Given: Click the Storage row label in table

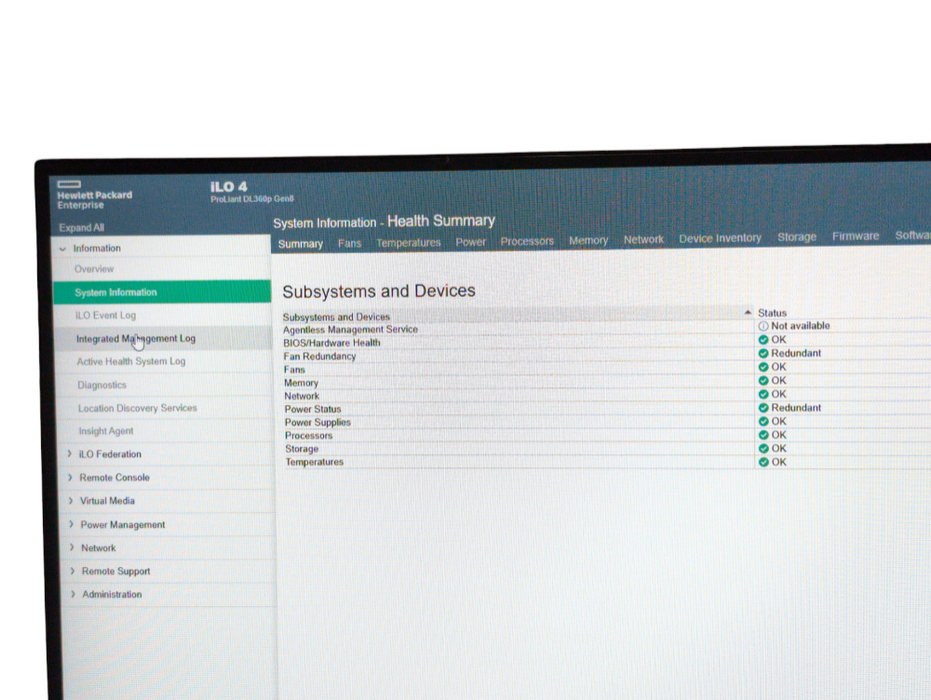Looking at the screenshot, I should [x=302, y=449].
